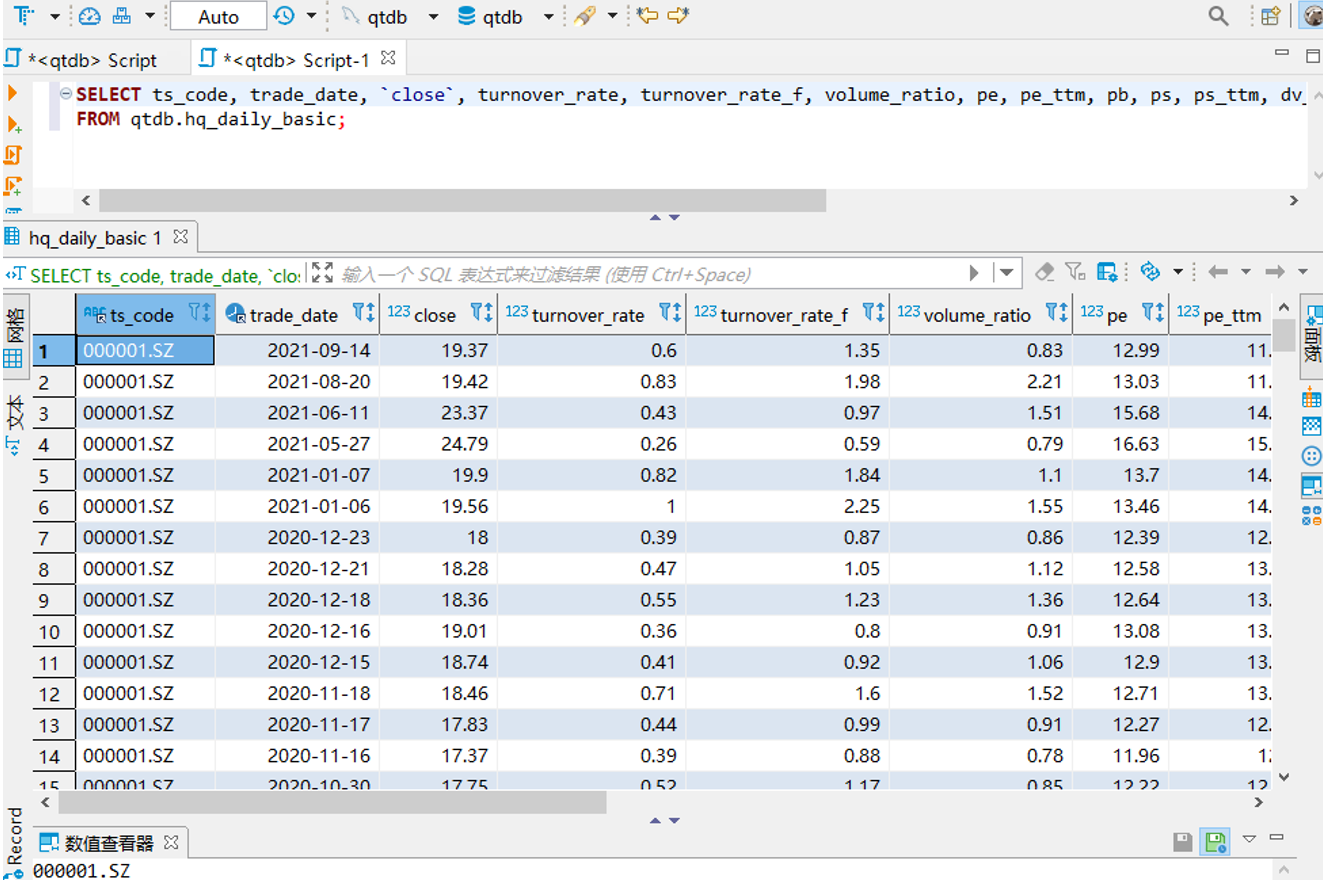Collapse the SELECT statement fold marker

[x=66, y=94]
